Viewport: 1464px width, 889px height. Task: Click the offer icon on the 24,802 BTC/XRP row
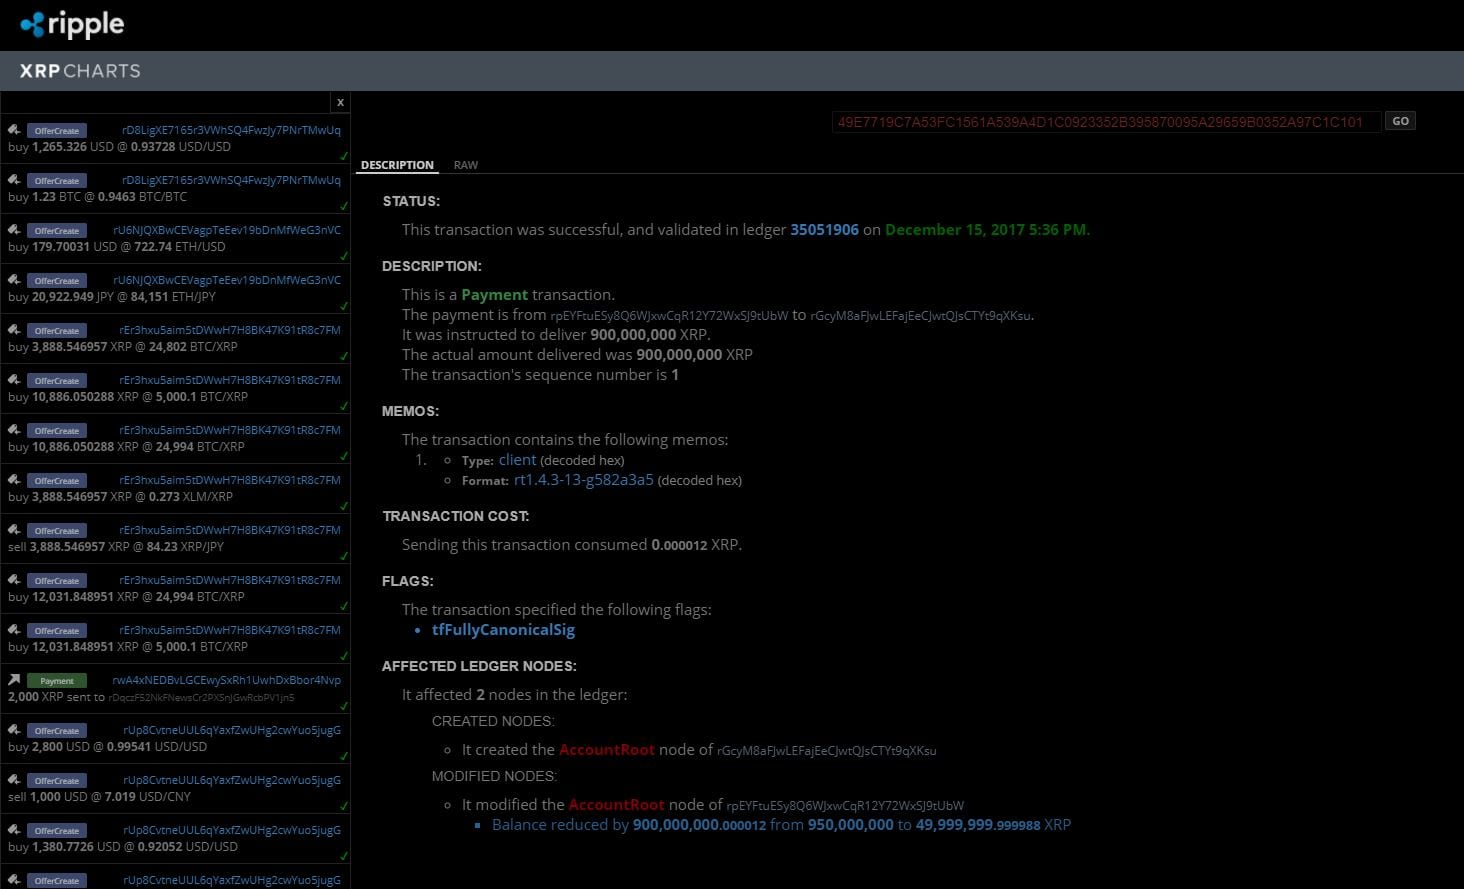14,330
